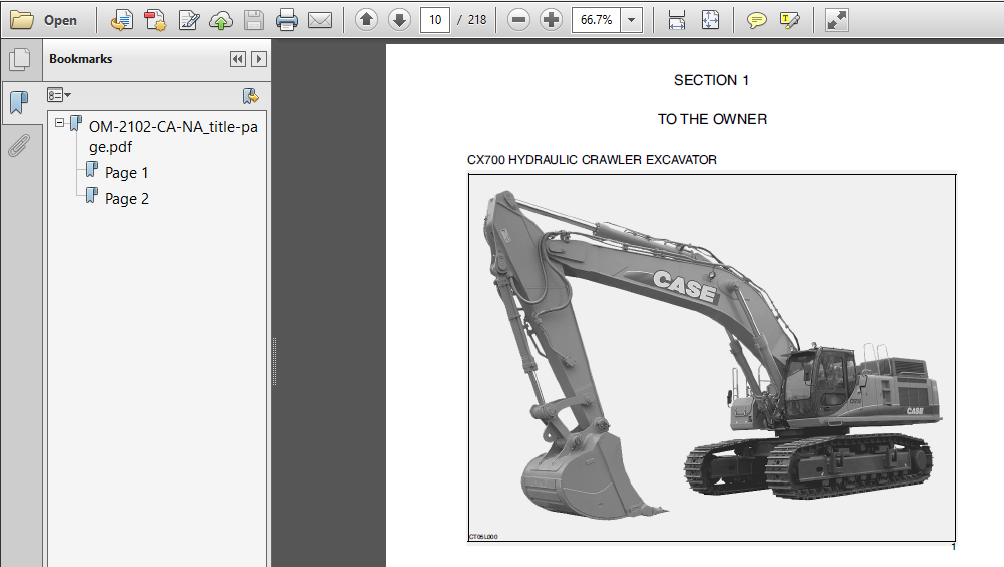Click the expand pane right arrow button
The height and width of the screenshot is (567, 1004).
(x=259, y=59)
